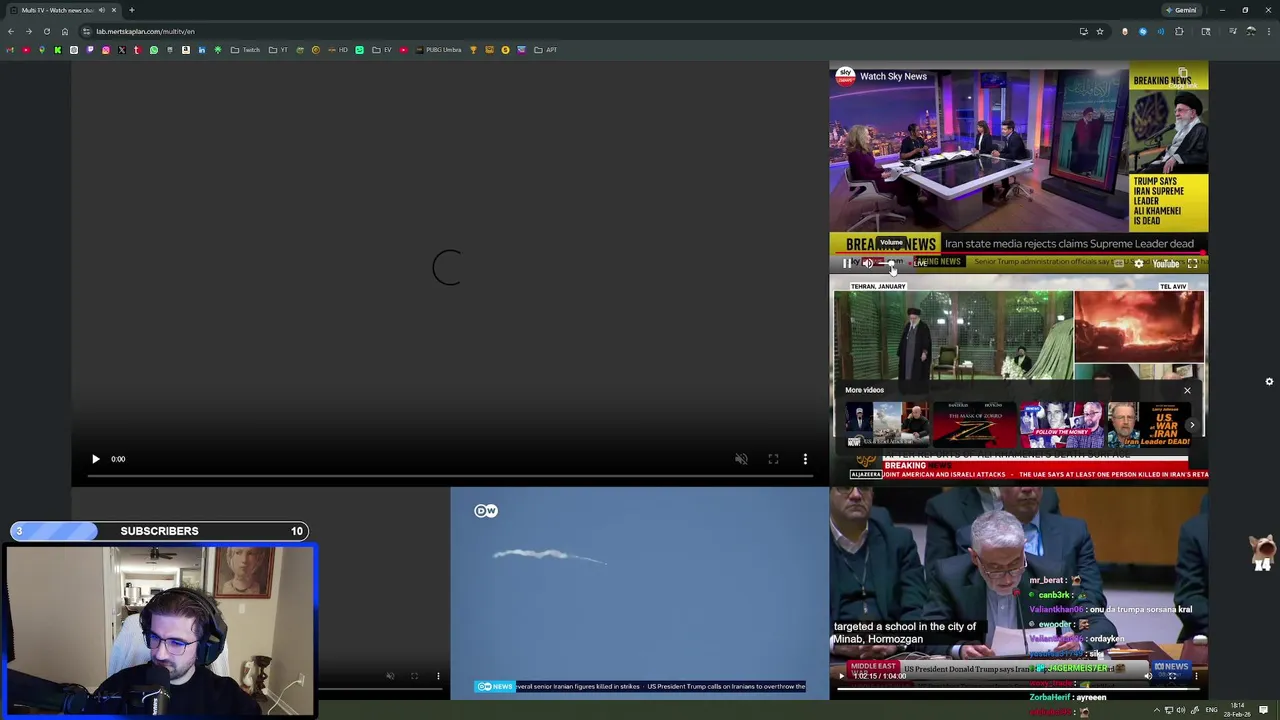This screenshot has height=720, width=1280.
Task: Open ENG language switcher in taskbar
Action: point(1212,710)
